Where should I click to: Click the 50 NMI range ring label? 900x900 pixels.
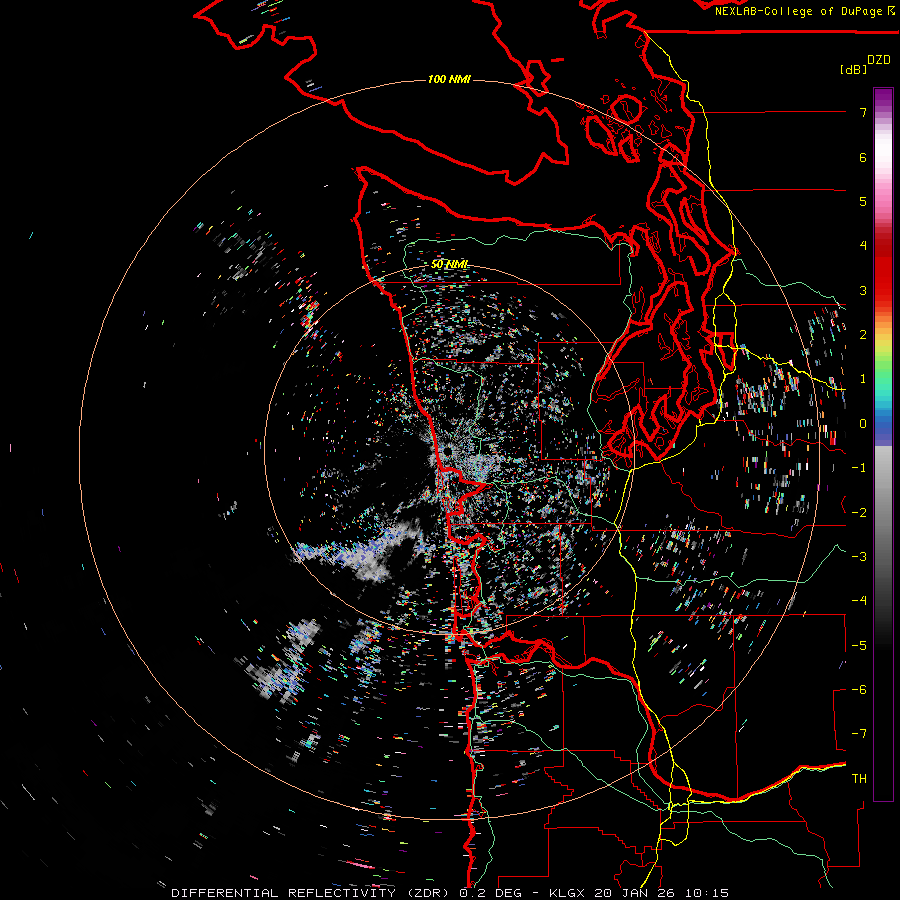click(449, 265)
